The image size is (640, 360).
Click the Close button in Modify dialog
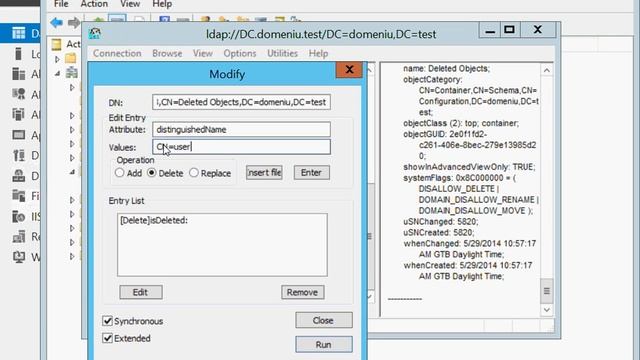pos(324,320)
